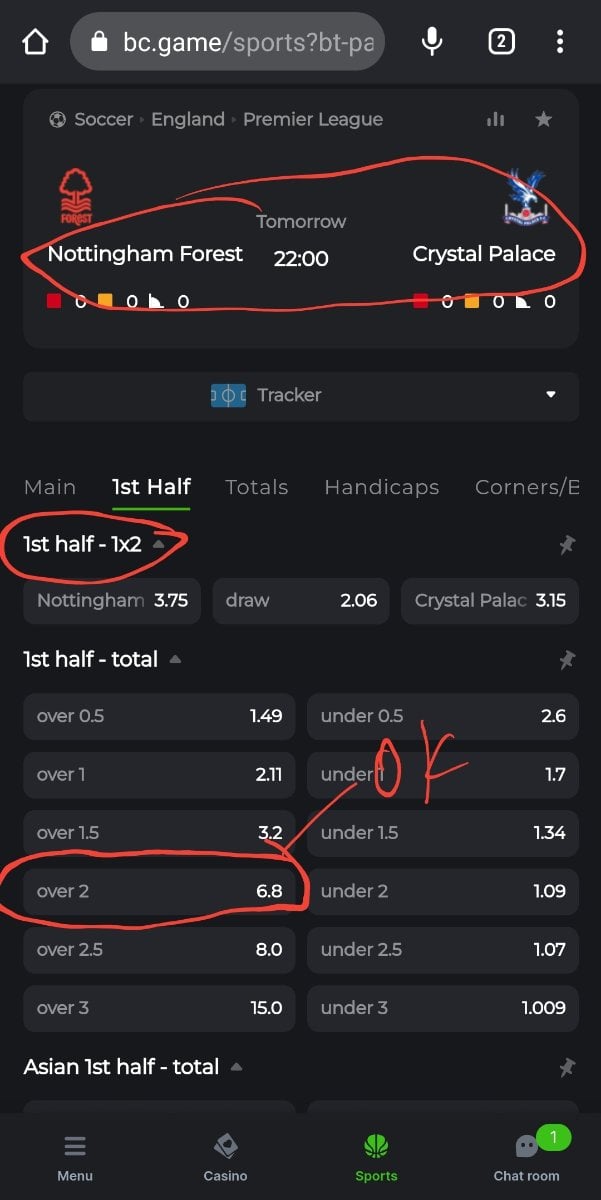Expand the Tracker dropdown
Screen dimensions: 601x1200
(550, 395)
